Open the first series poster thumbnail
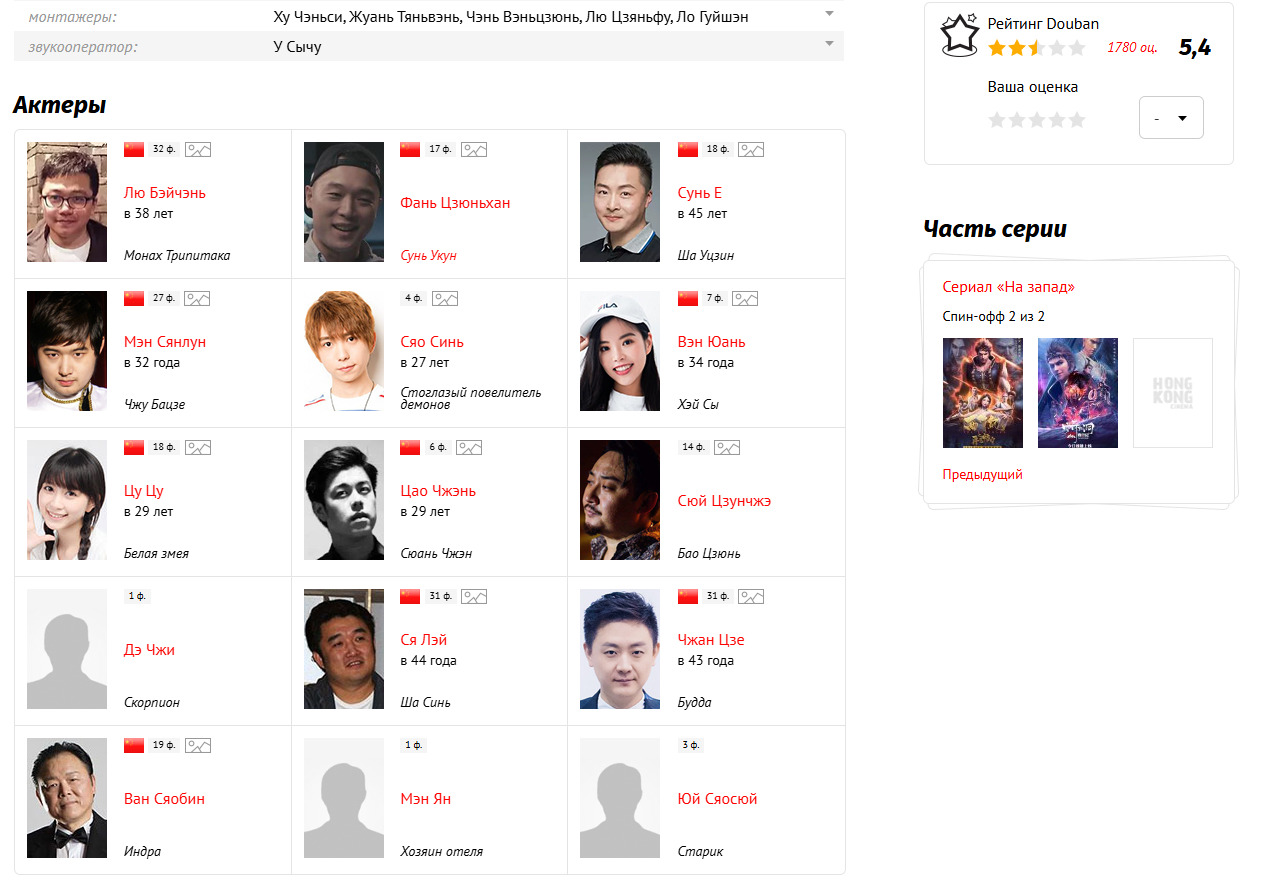 click(x=982, y=393)
